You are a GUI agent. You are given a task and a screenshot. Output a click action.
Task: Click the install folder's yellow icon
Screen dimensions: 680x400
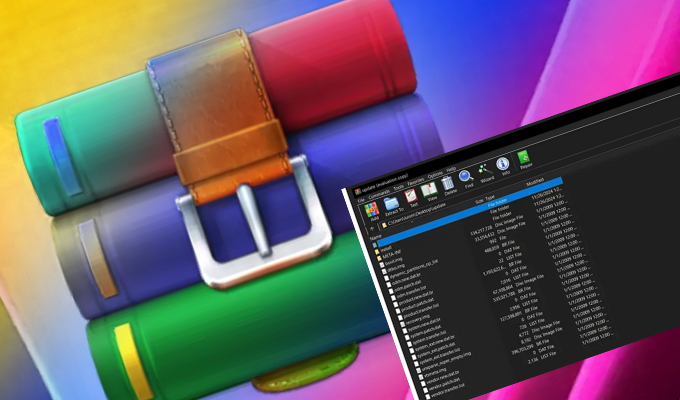pos(377,251)
